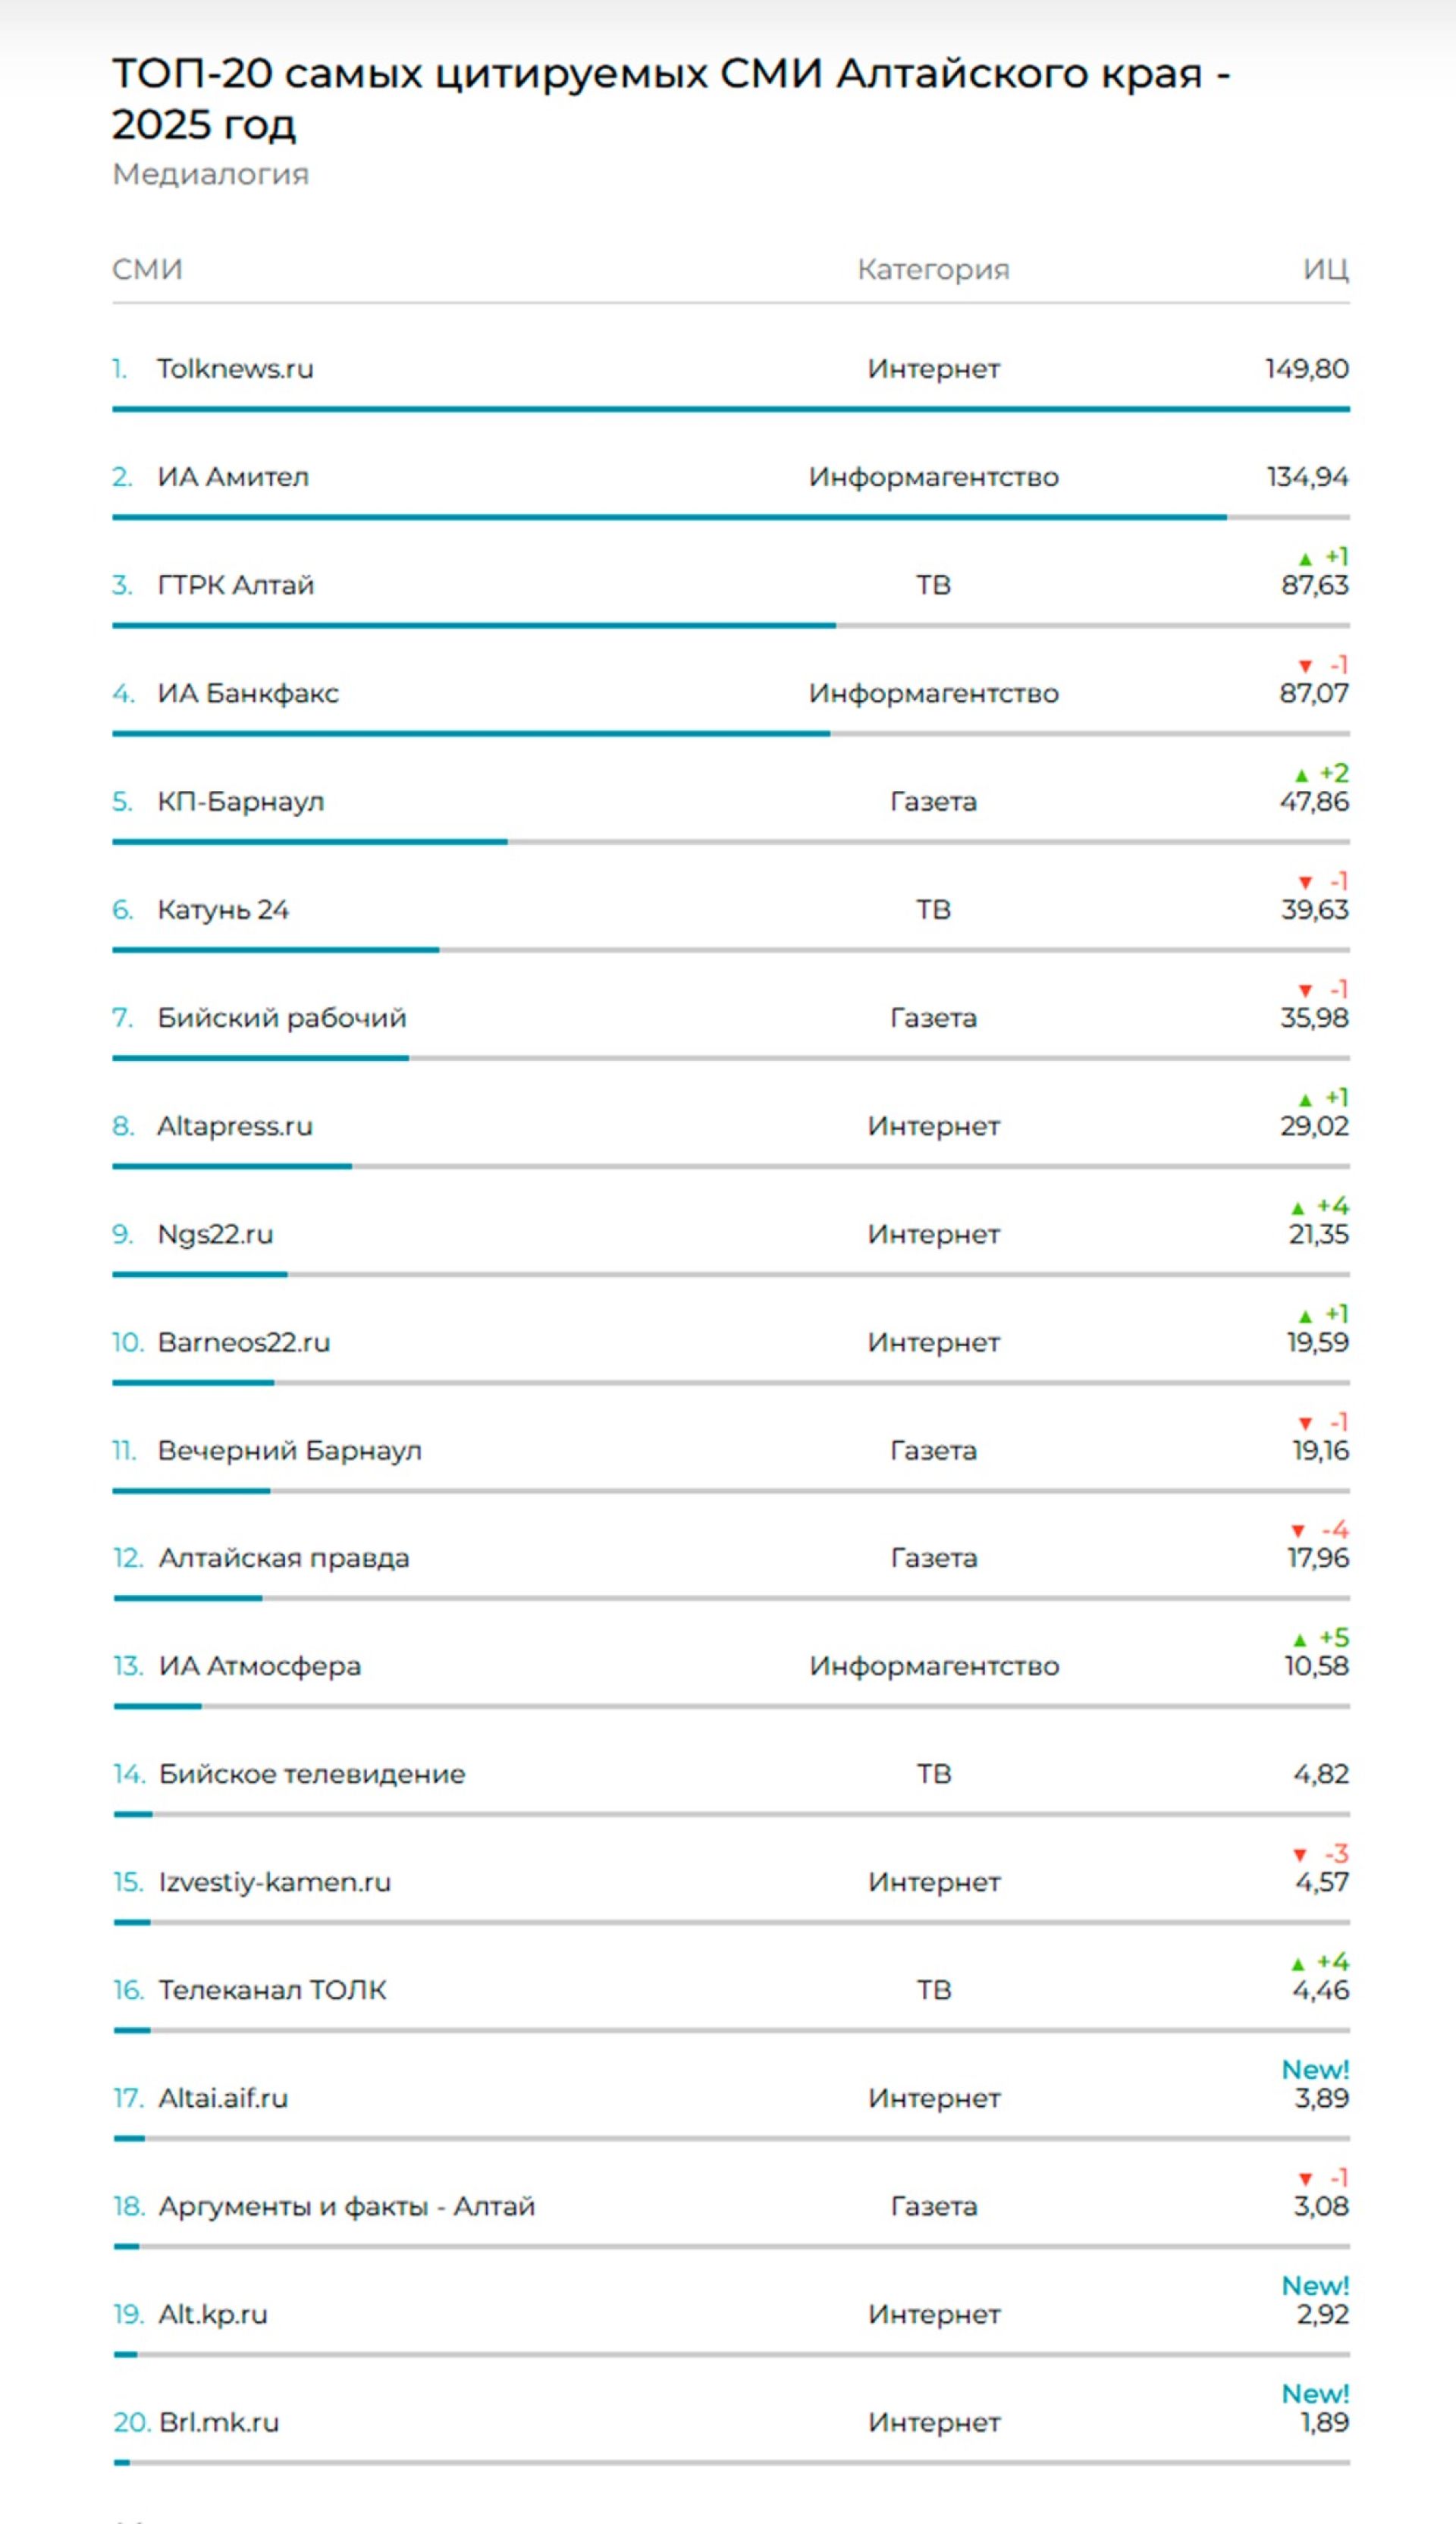This screenshot has height=2524, width=1456.
Task: Select the Телеканал ТОЛК row name
Action: pos(272,1990)
